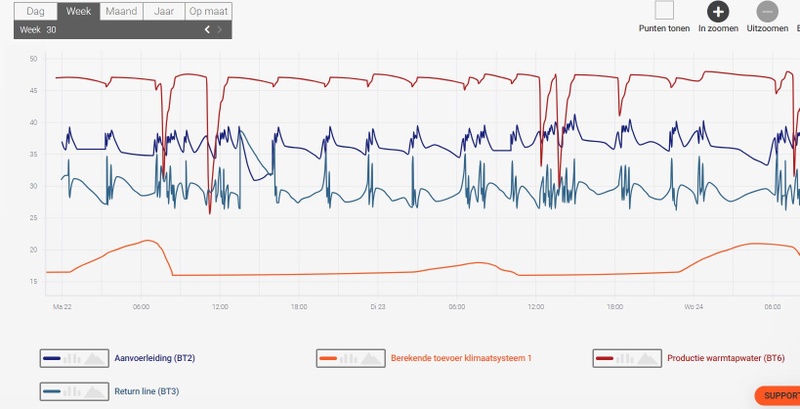Open the Op maat custom range tab
This screenshot has height=409, width=800.
coord(208,11)
